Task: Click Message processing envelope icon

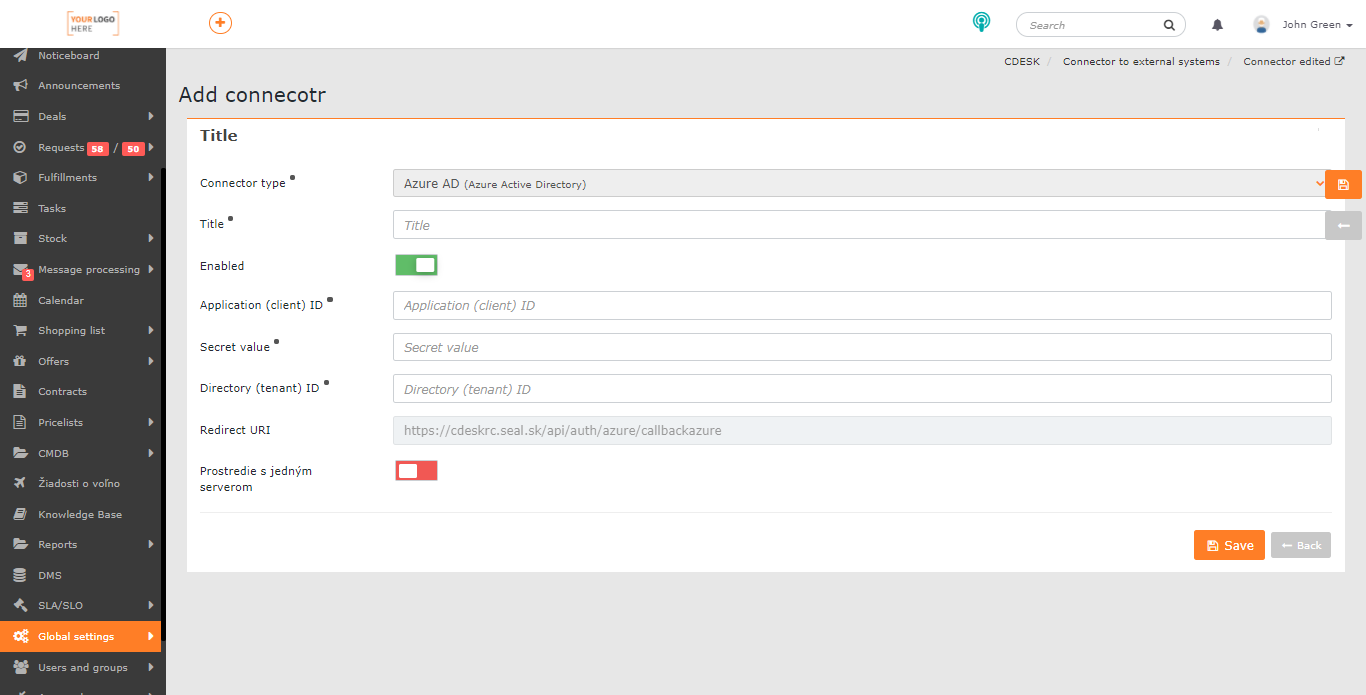Action: point(20,269)
